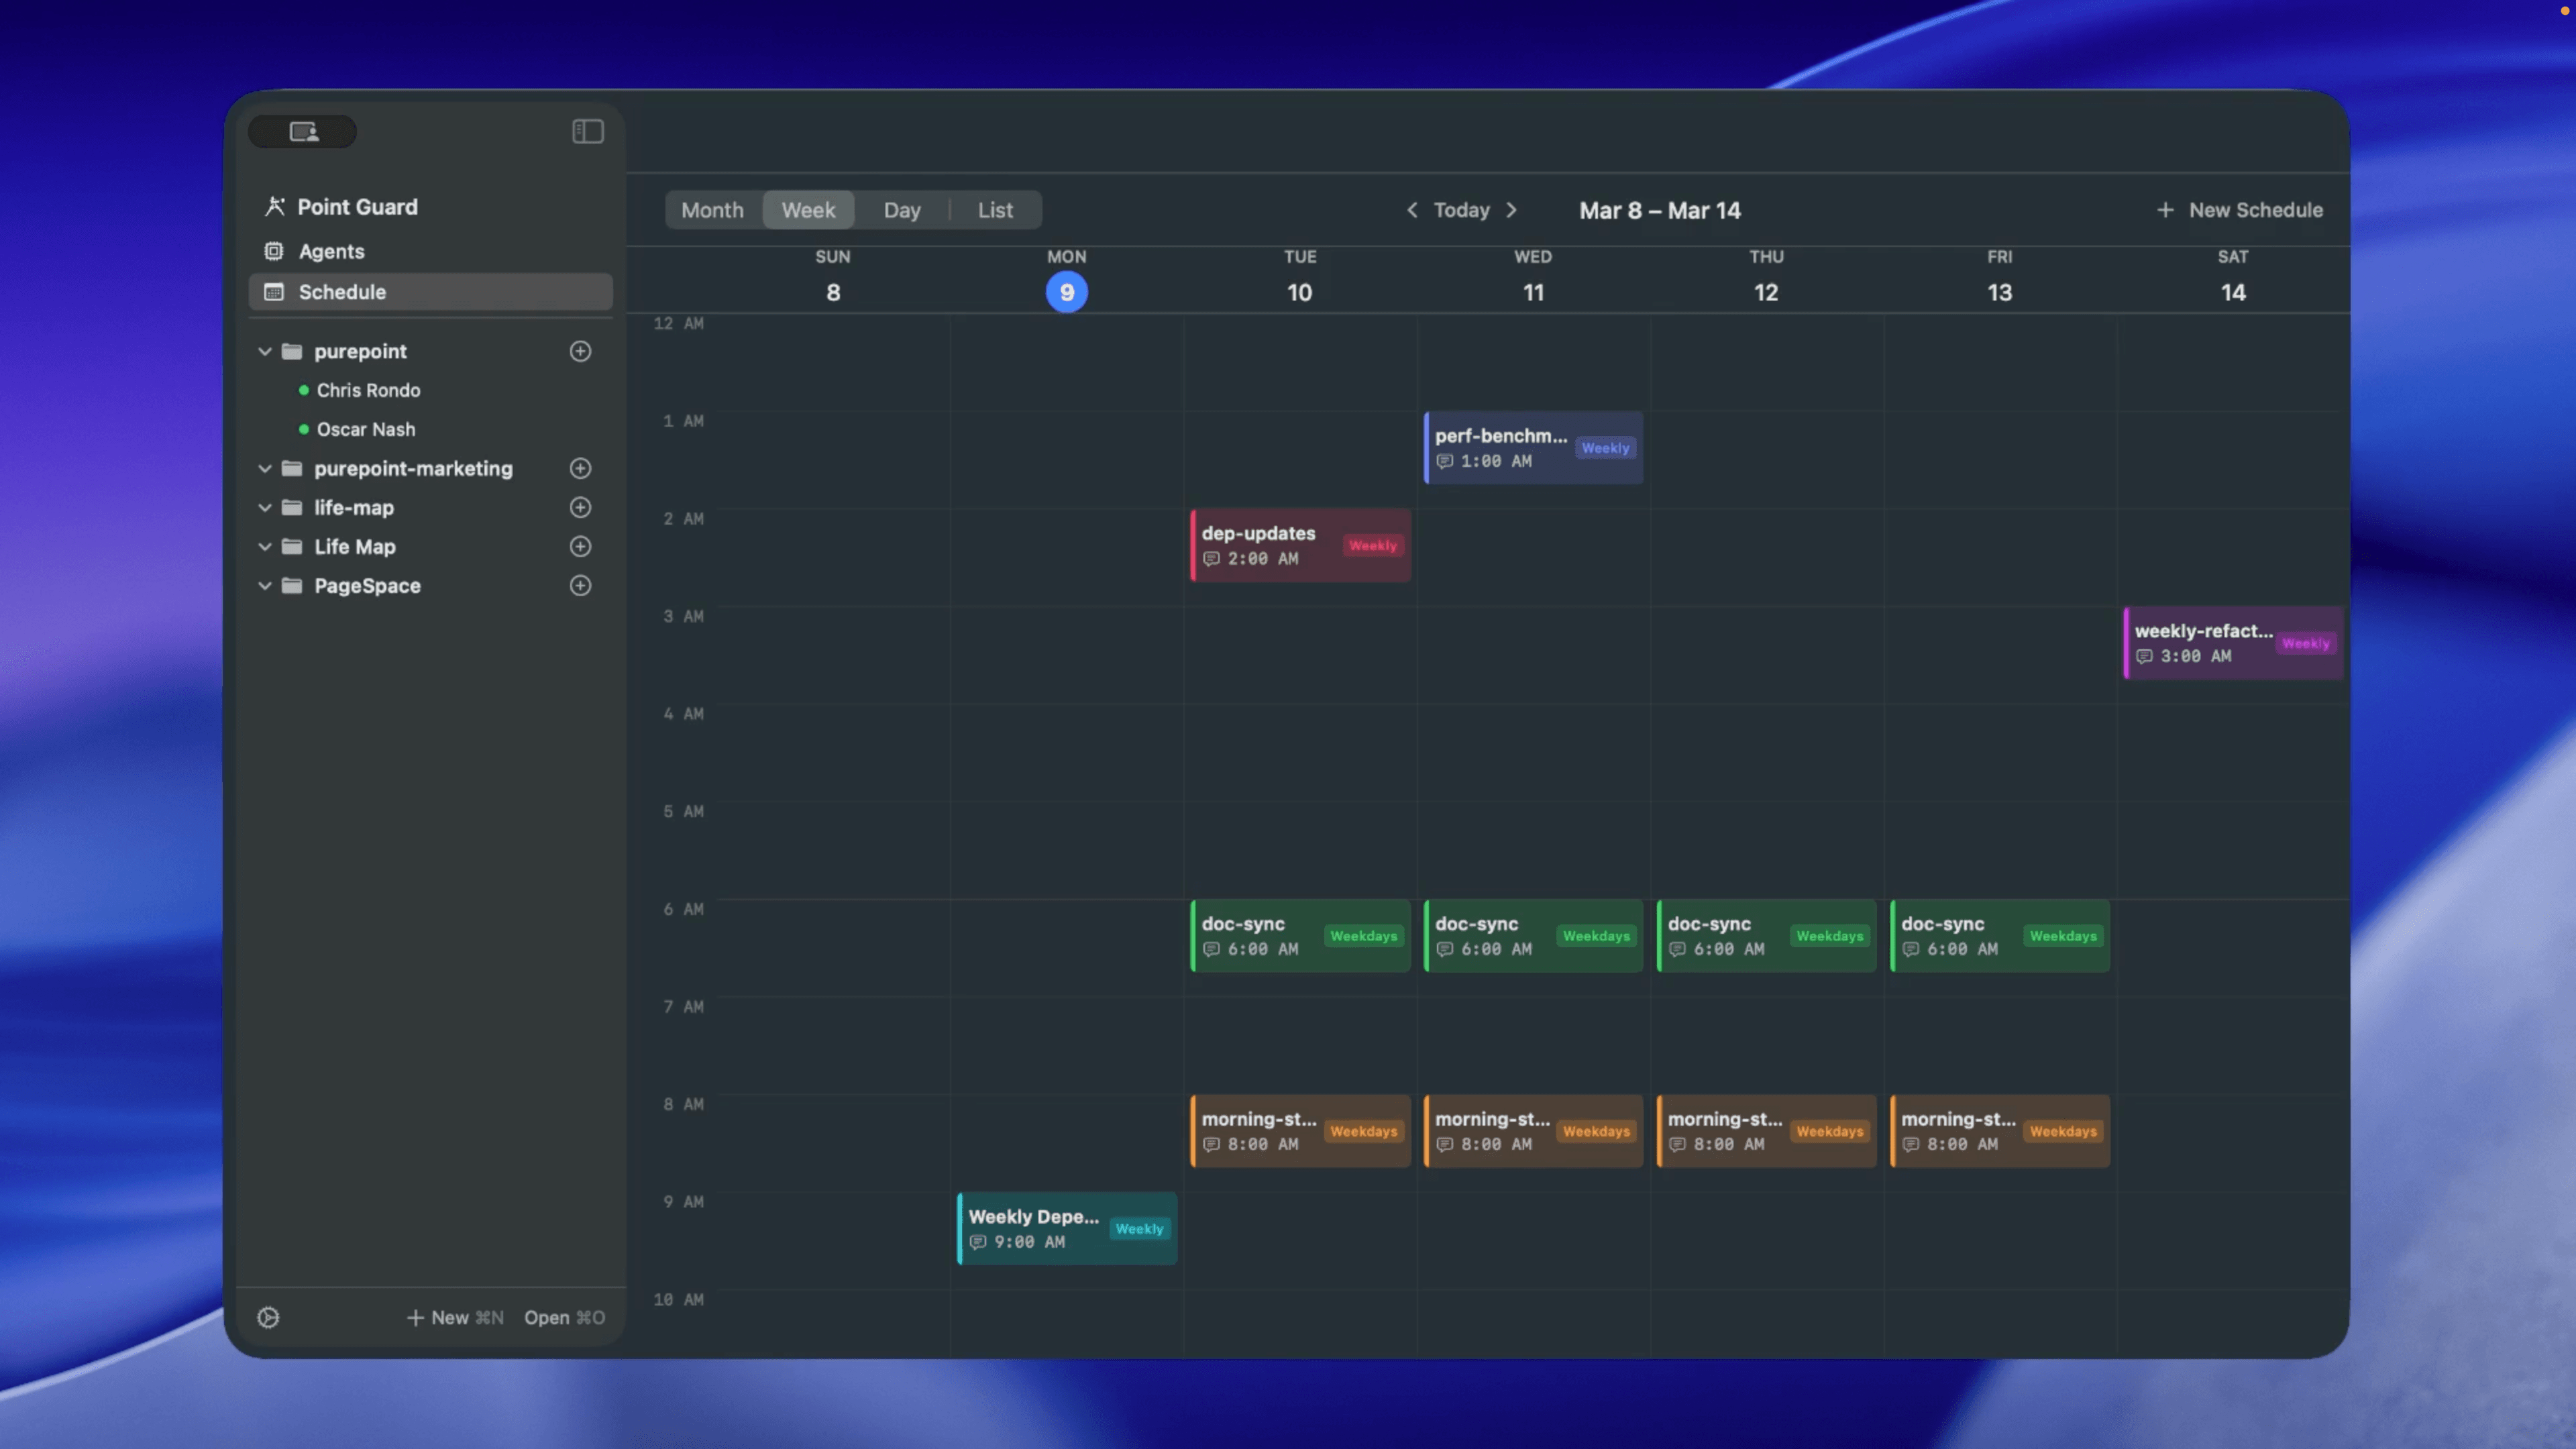This screenshot has height=1449, width=2576.
Task: Open Friday doc-sync event
Action: click(2000, 936)
